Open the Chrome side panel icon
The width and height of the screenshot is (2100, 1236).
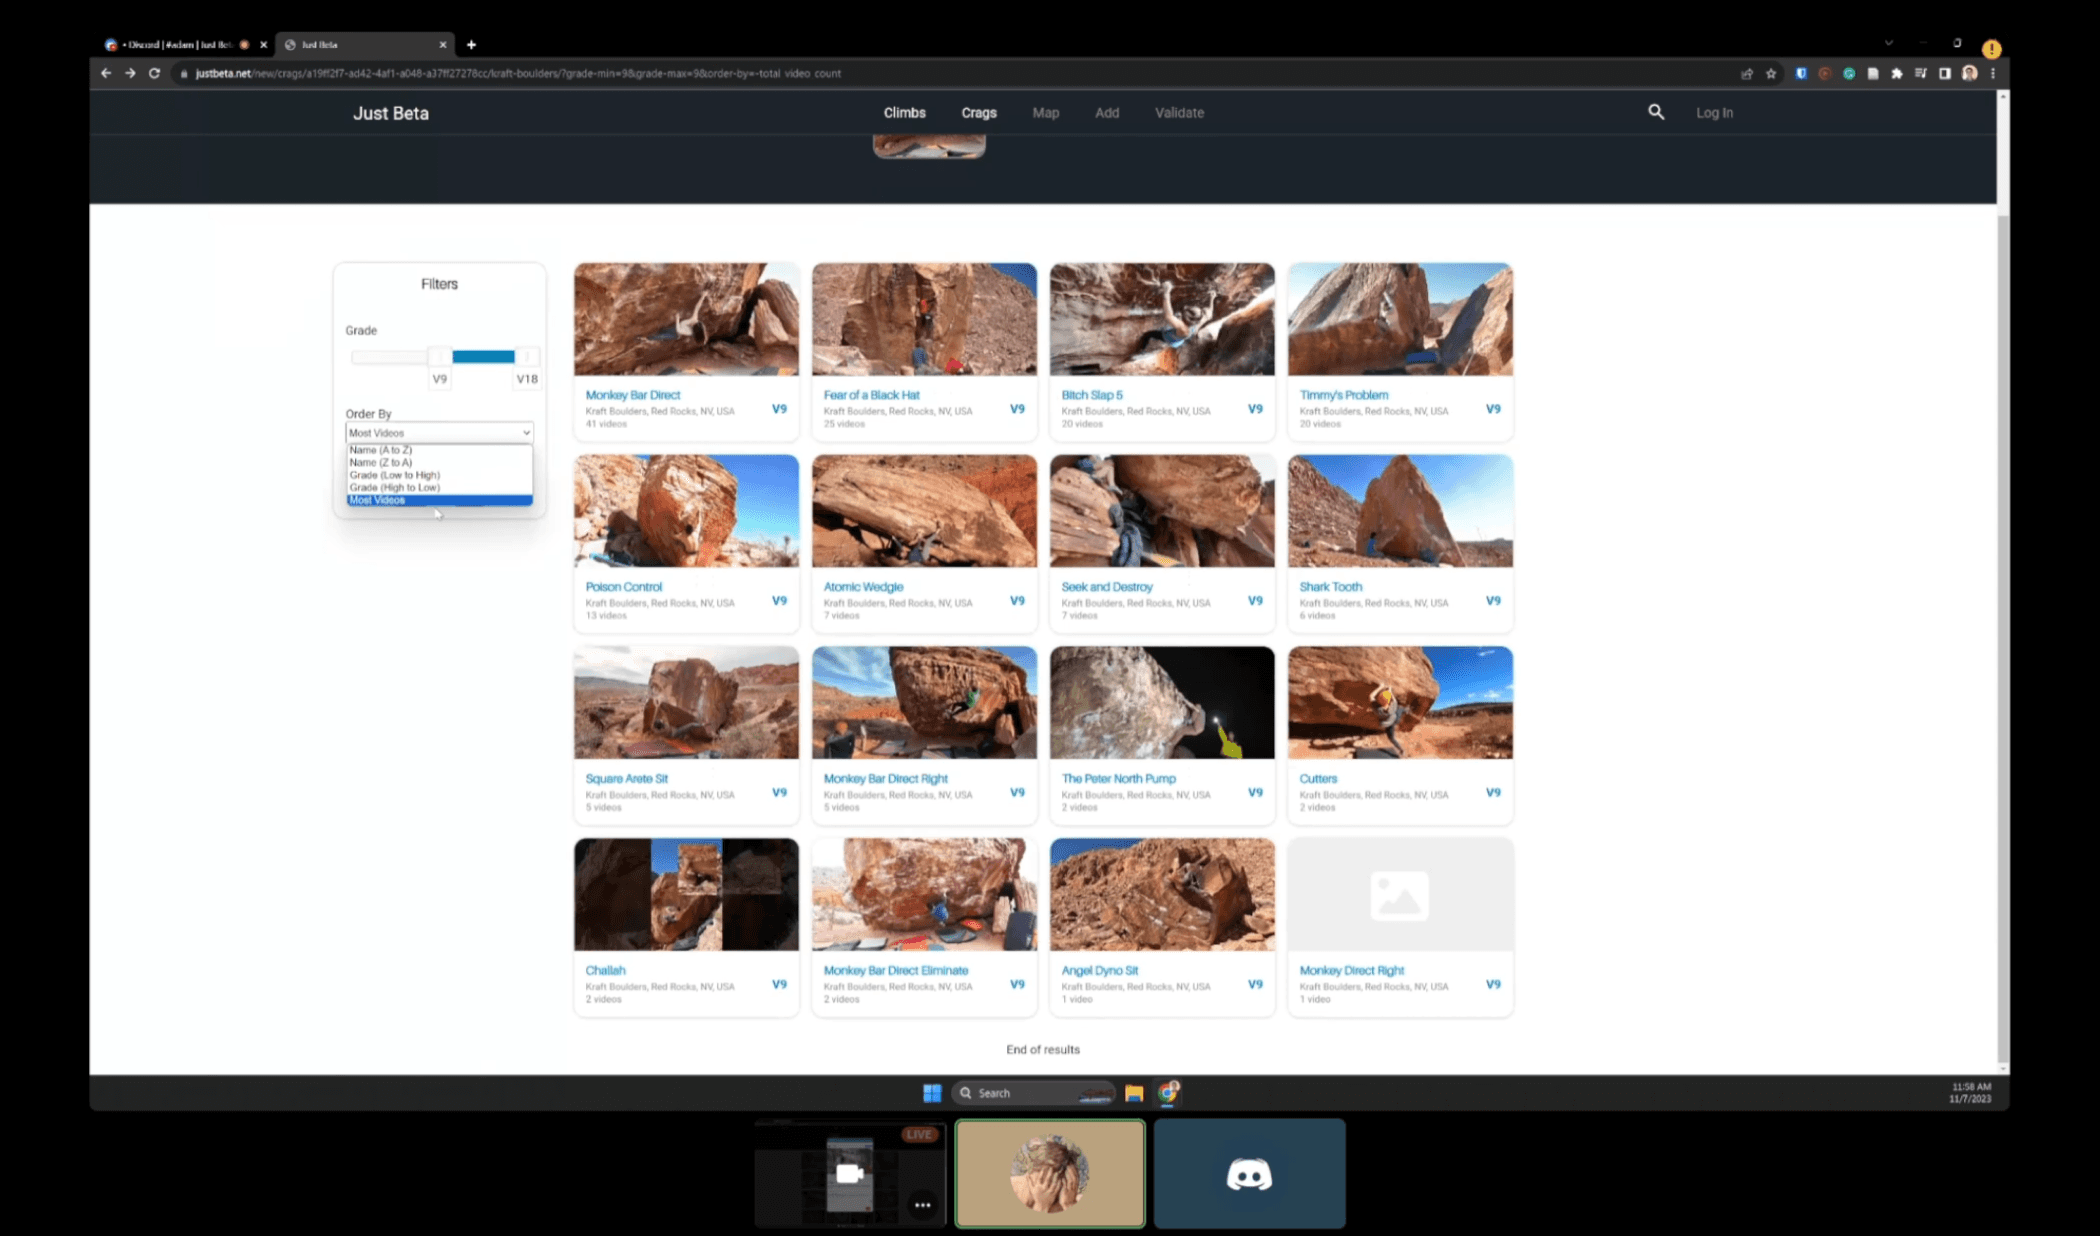[1944, 73]
